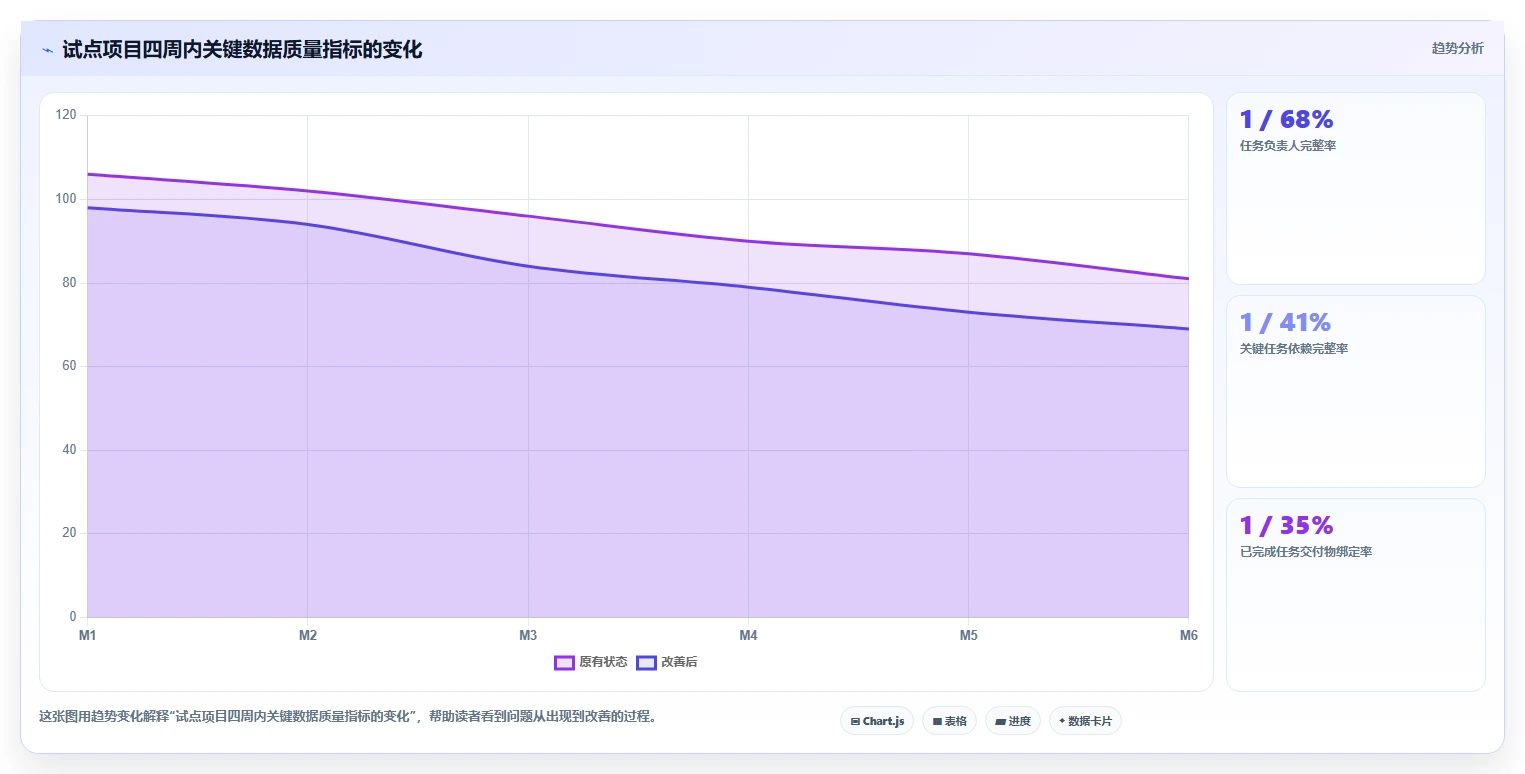This screenshot has height=774, width=1525.
Task: Select the Chart.js tag
Action: [x=877, y=721]
